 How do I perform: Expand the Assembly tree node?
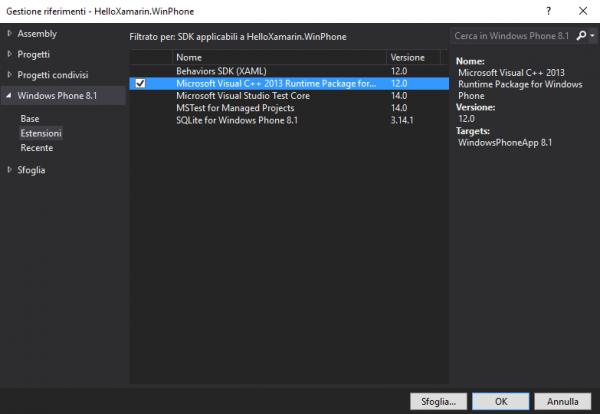tap(9, 33)
